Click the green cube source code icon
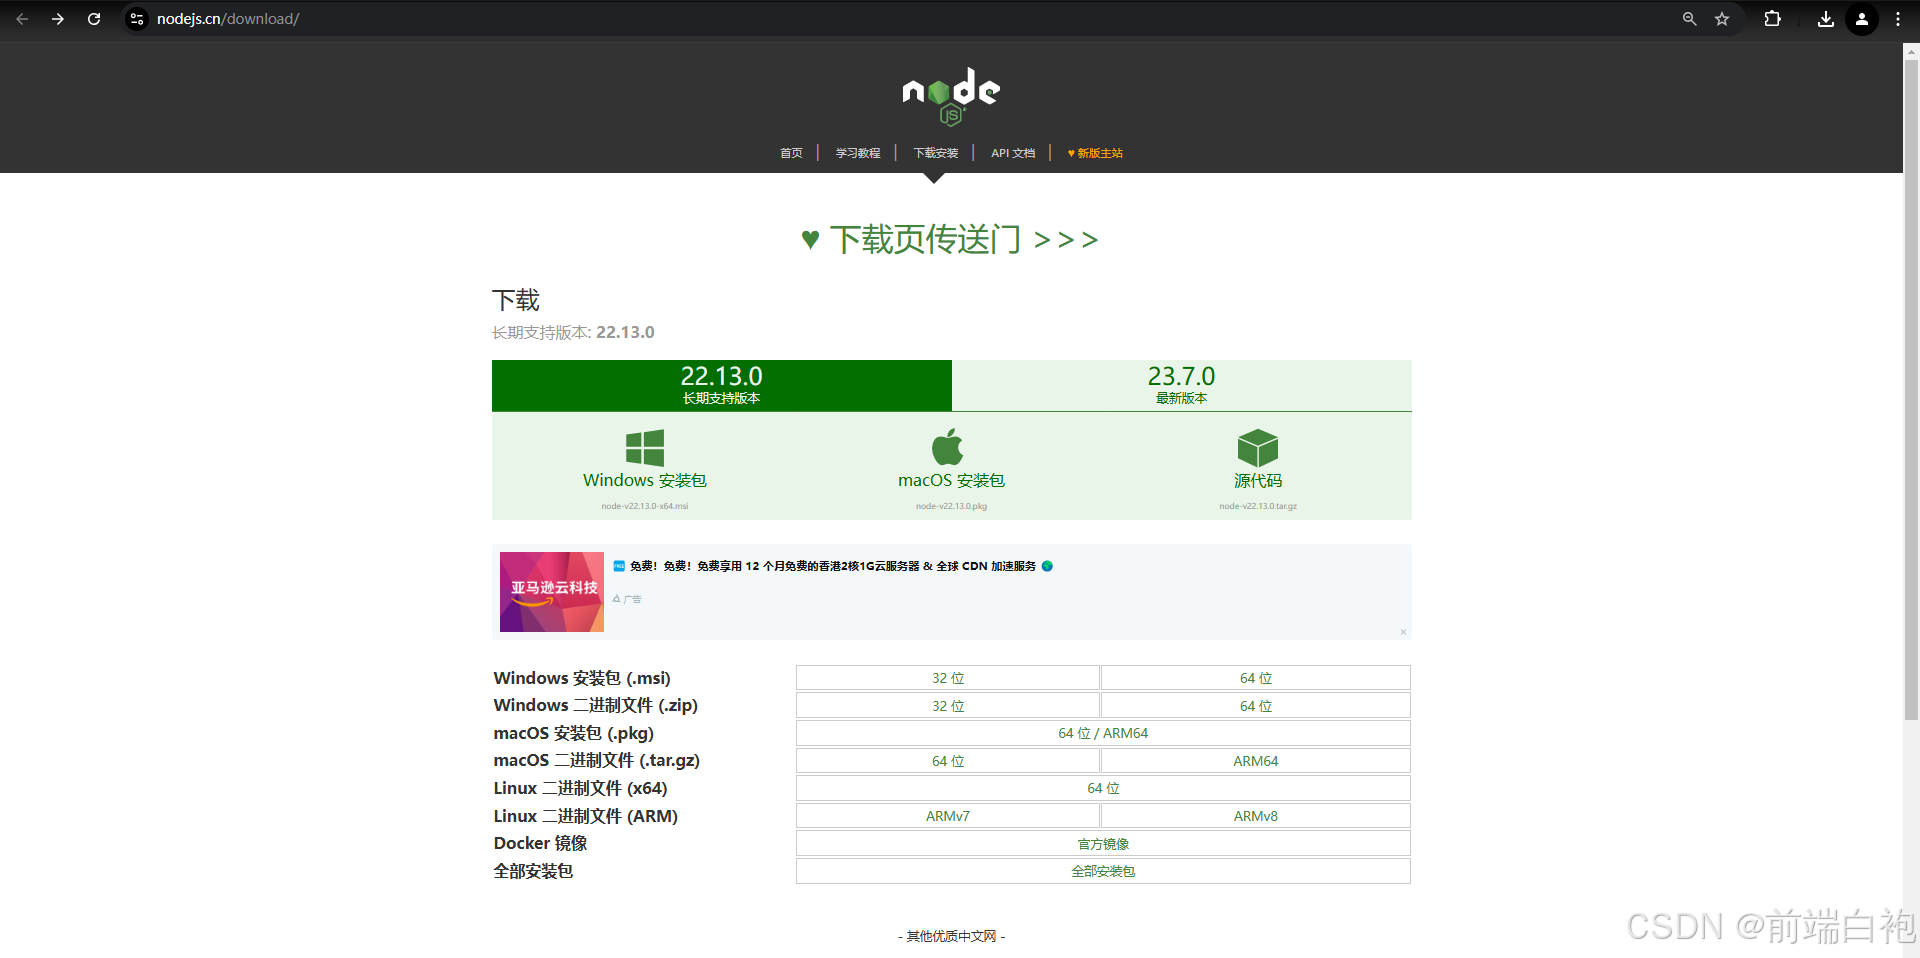This screenshot has height=958, width=1920. point(1258,447)
